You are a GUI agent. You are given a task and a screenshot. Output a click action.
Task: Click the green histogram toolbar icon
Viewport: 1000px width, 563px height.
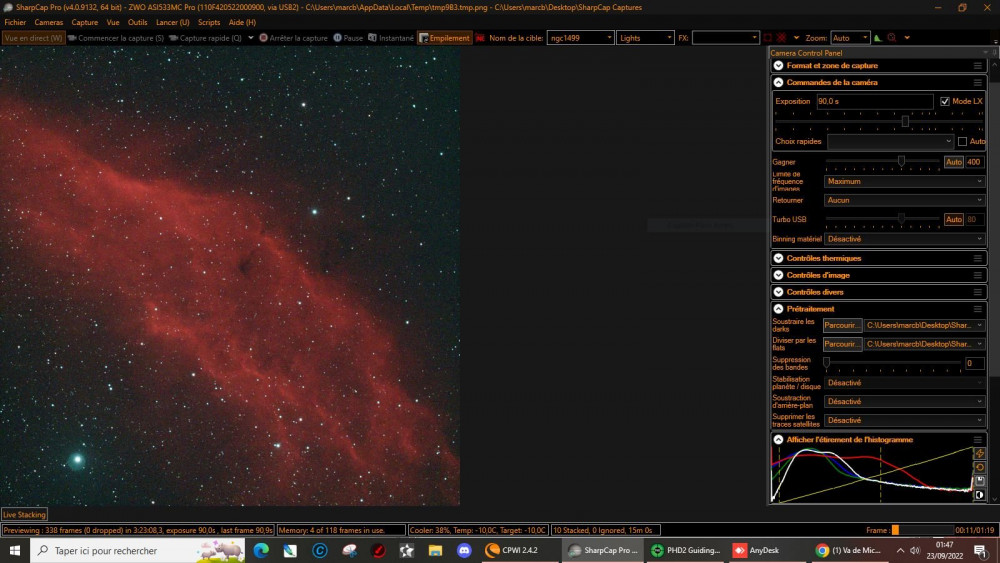click(878, 38)
